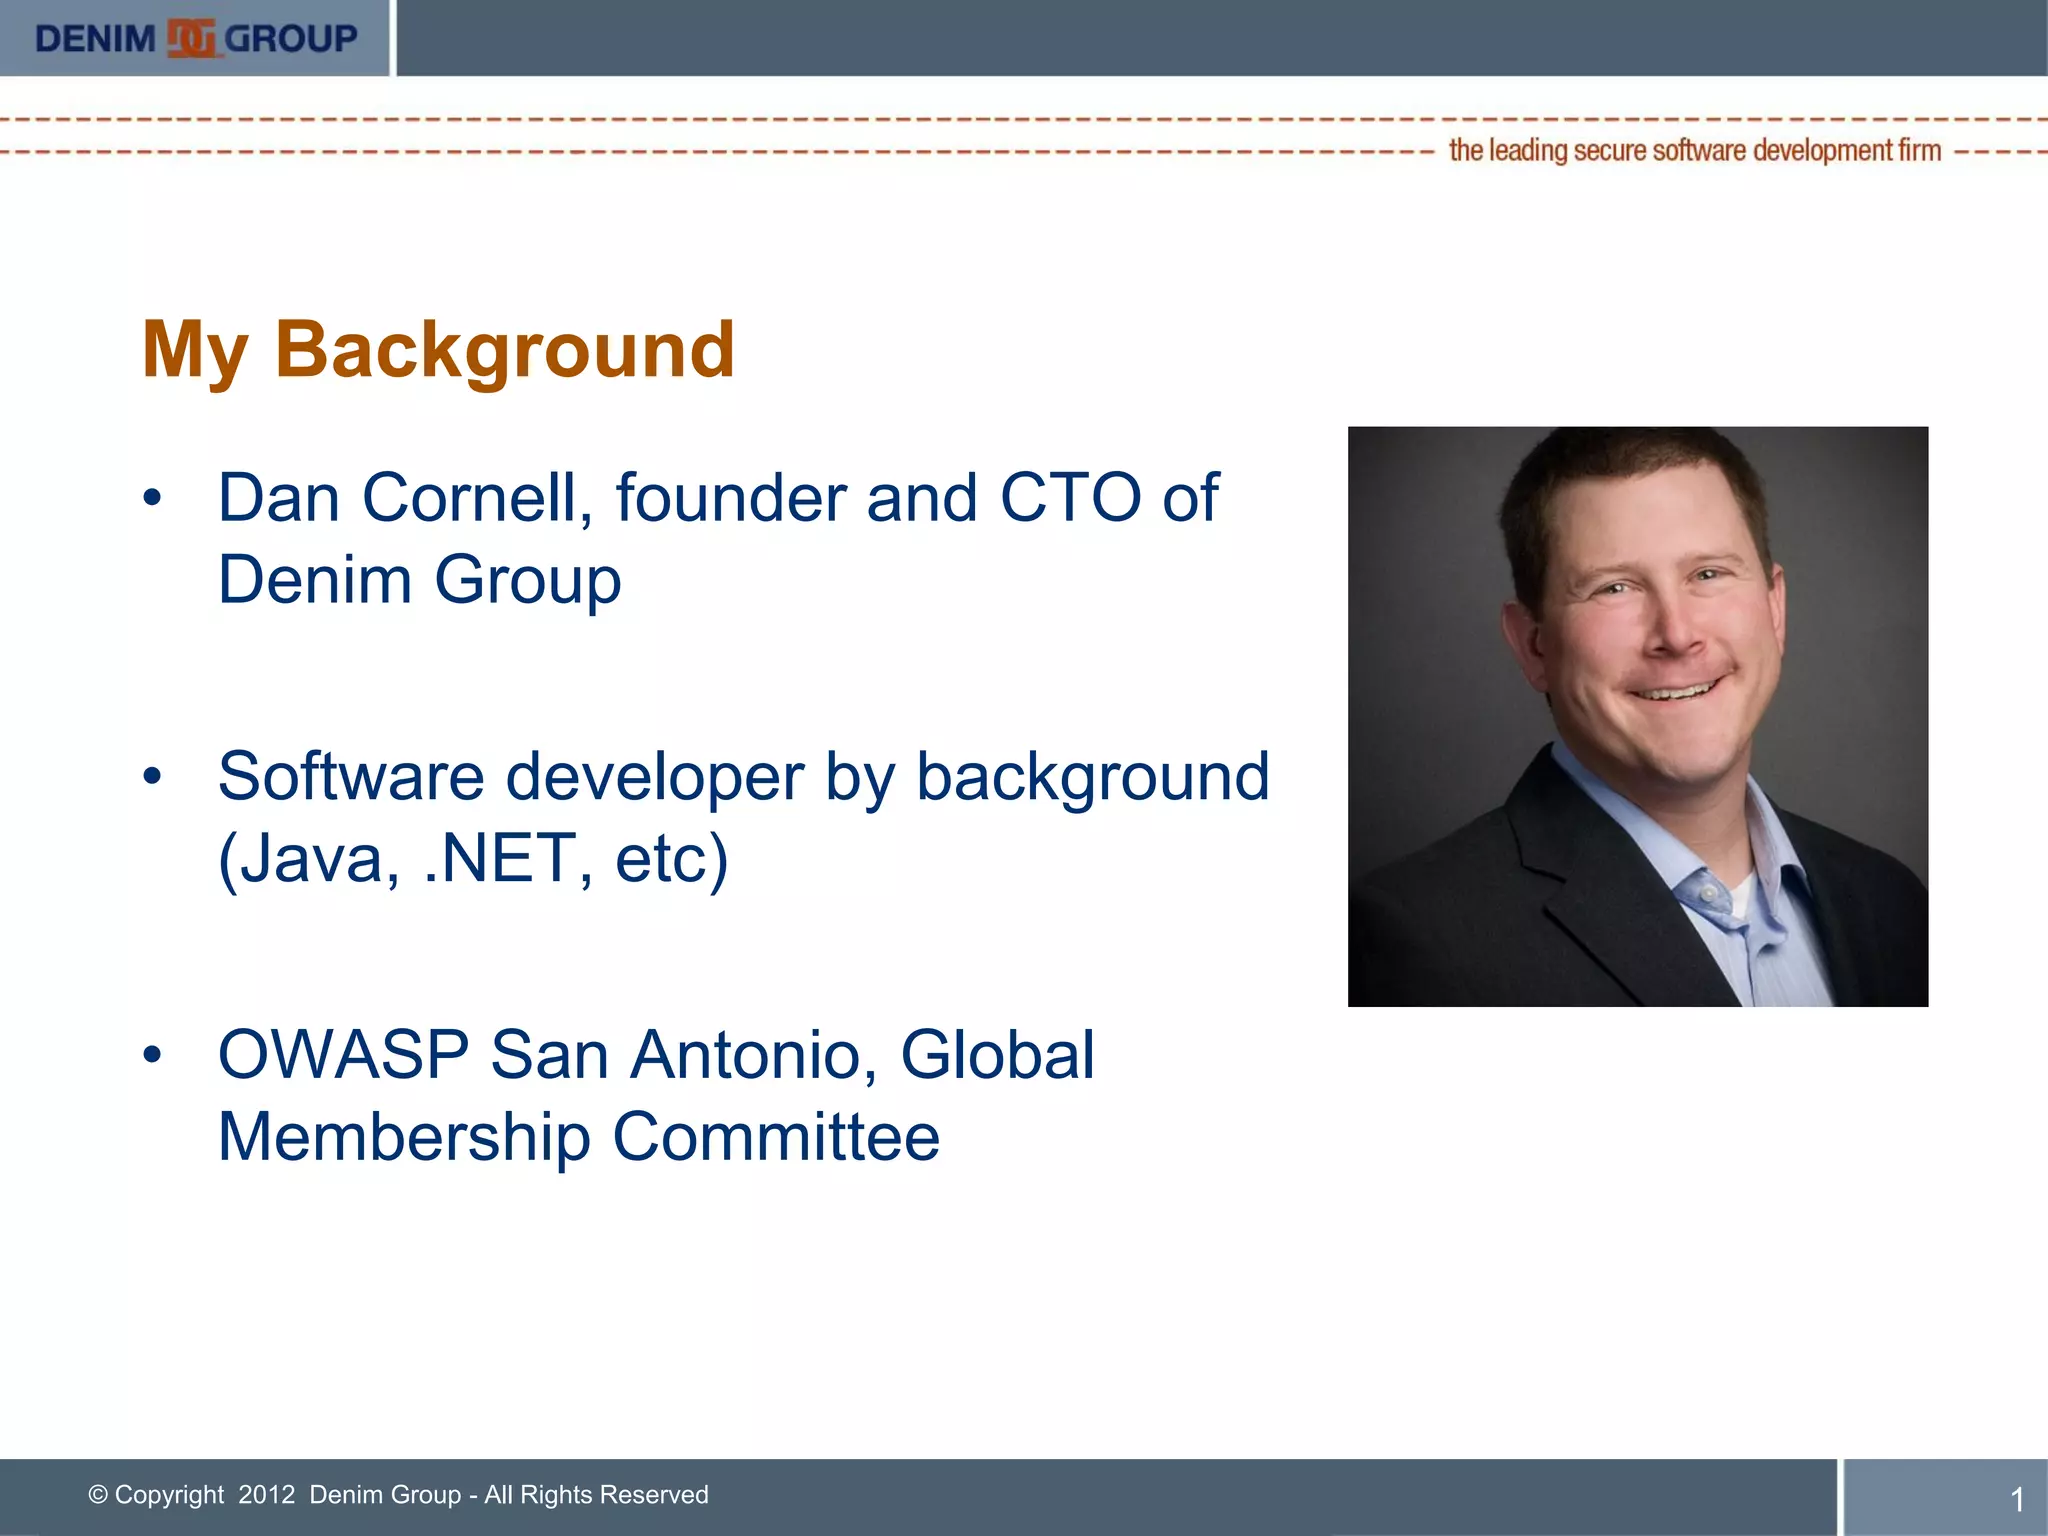The image size is (2048, 1536).
Task: Click the copyright 2012 footer text
Action: [x=398, y=1494]
